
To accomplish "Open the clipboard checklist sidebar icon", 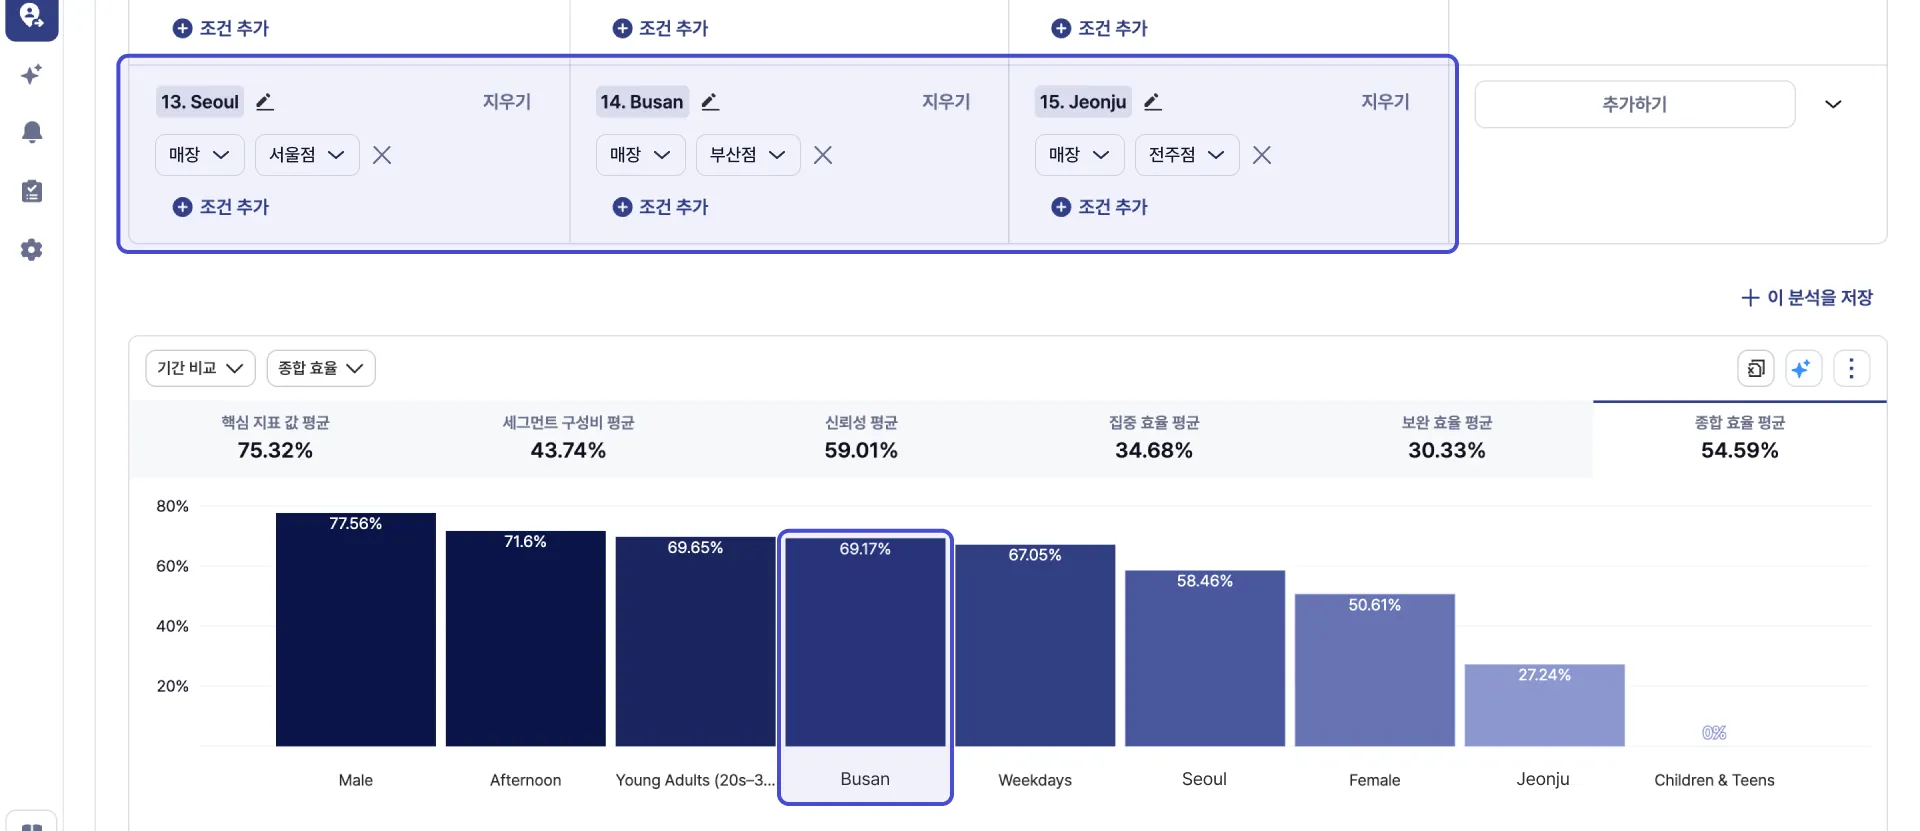I will click(x=31, y=191).
